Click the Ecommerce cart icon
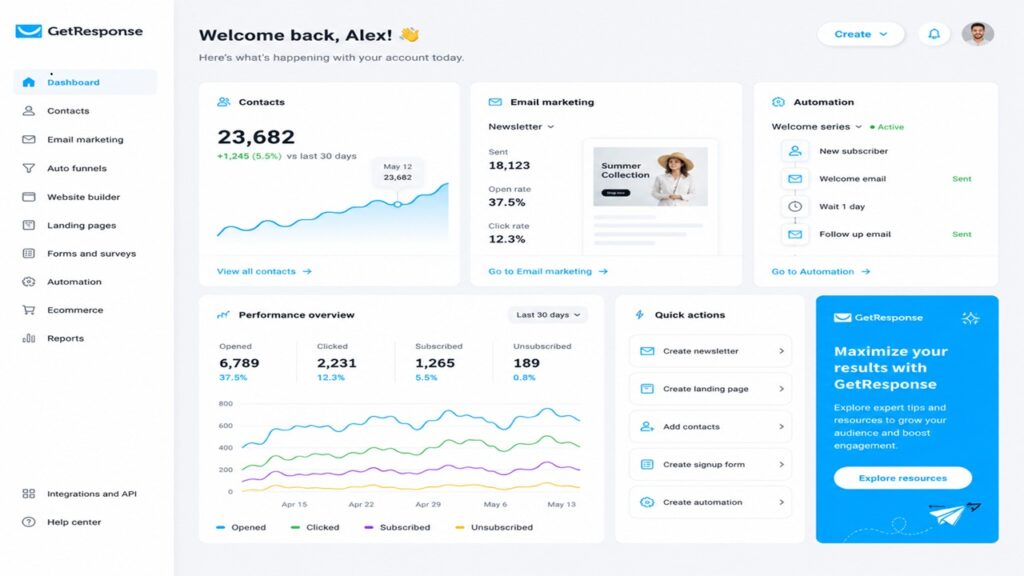 tap(28, 310)
